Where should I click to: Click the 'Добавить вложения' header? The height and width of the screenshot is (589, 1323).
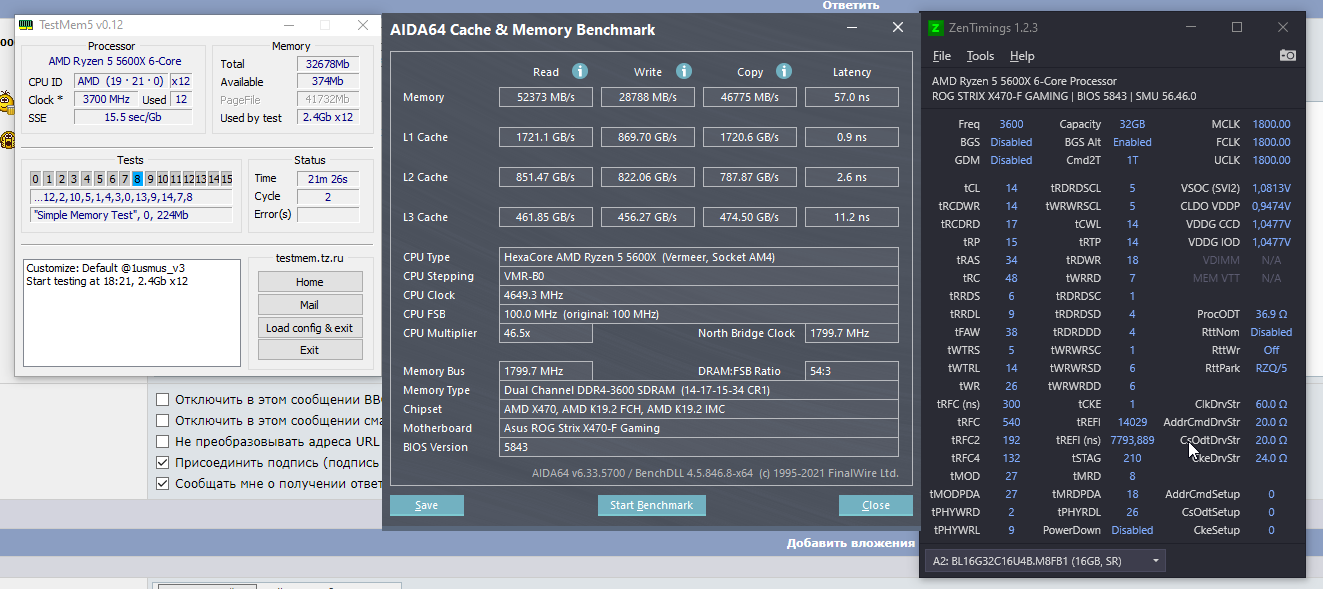tap(850, 543)
